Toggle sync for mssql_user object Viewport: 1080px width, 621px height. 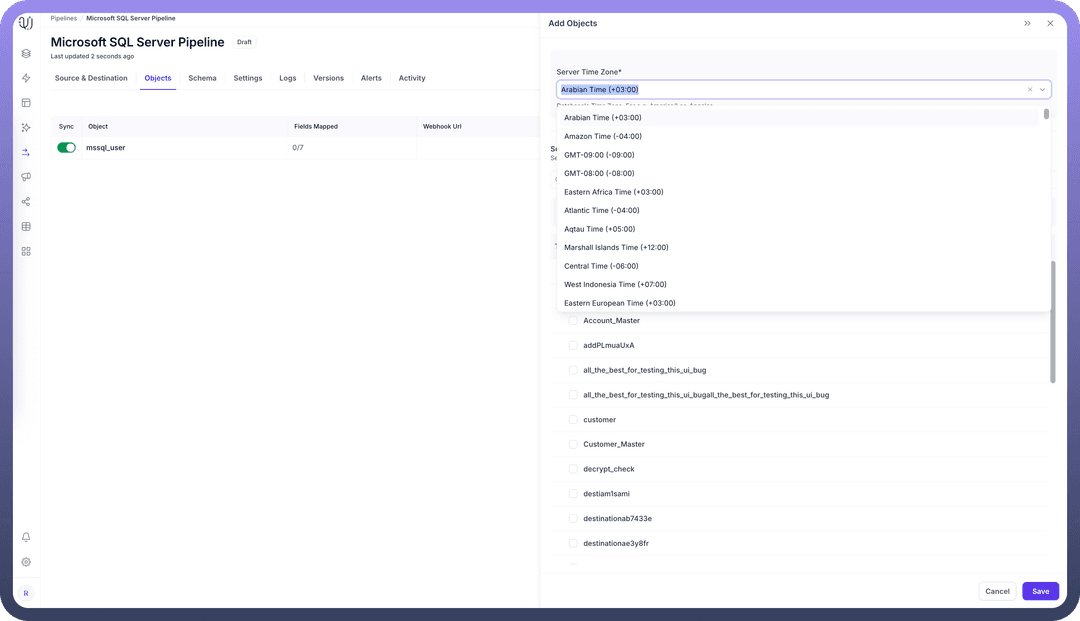[x=67, y=148]
